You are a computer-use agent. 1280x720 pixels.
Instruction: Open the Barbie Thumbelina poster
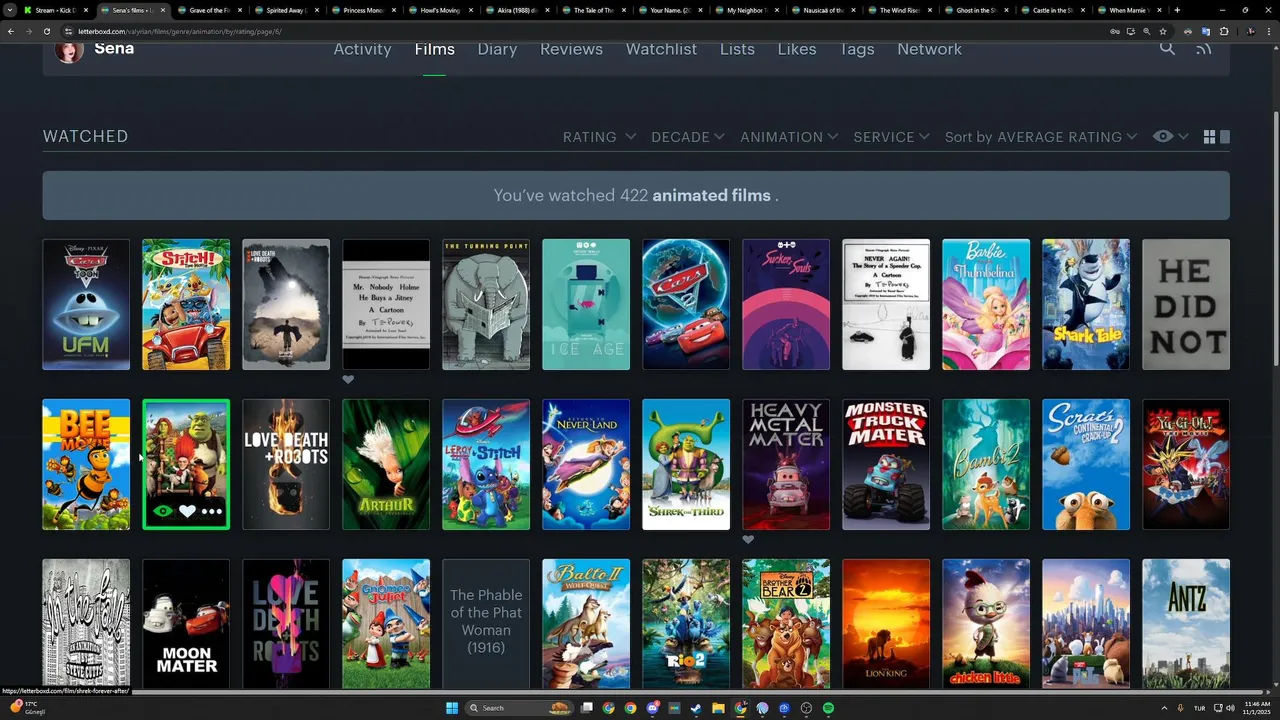pos(986,304)
